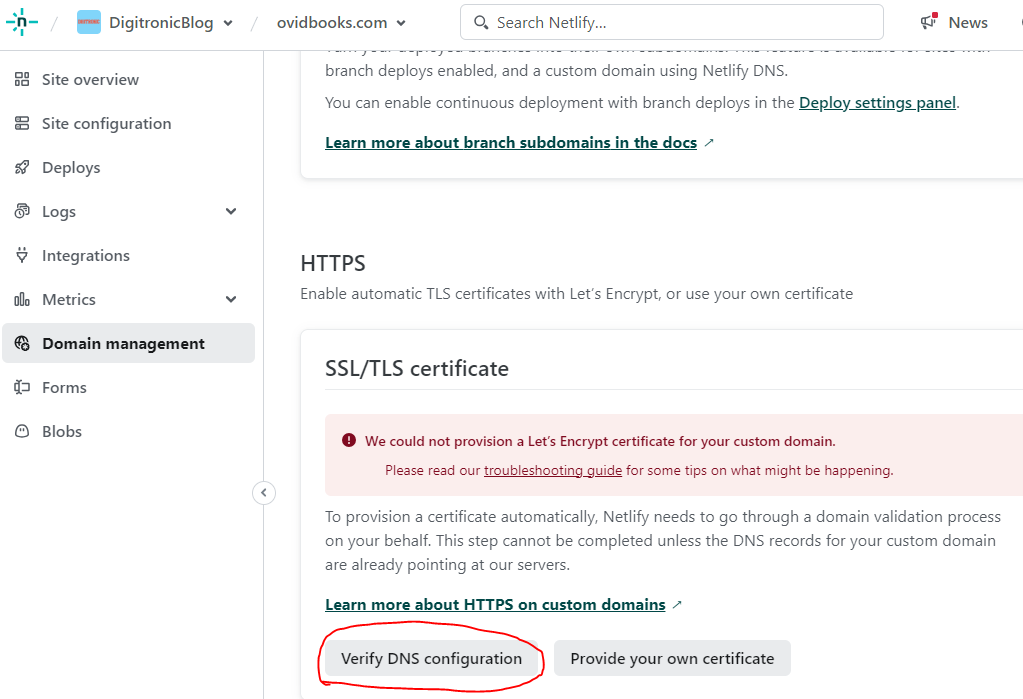
Task: Click the Netlify logo icon
Action: tap(22, 22)
